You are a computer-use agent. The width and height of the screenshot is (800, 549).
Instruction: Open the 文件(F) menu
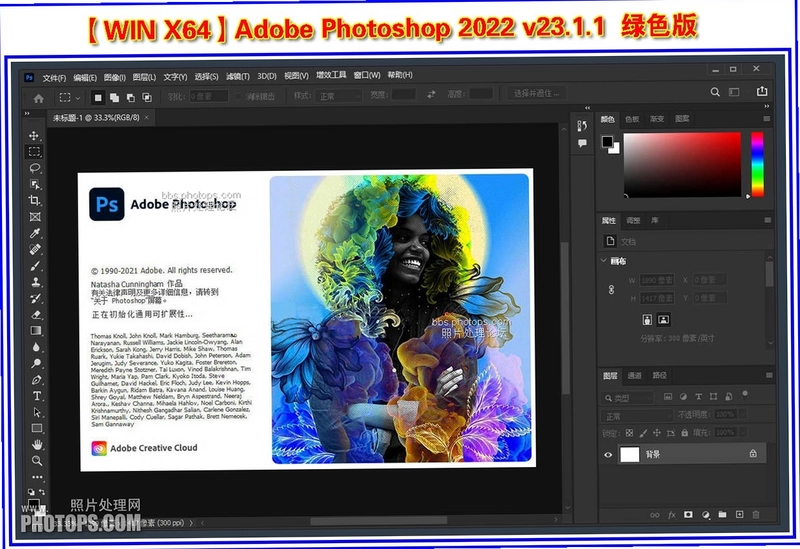[54, 78]
